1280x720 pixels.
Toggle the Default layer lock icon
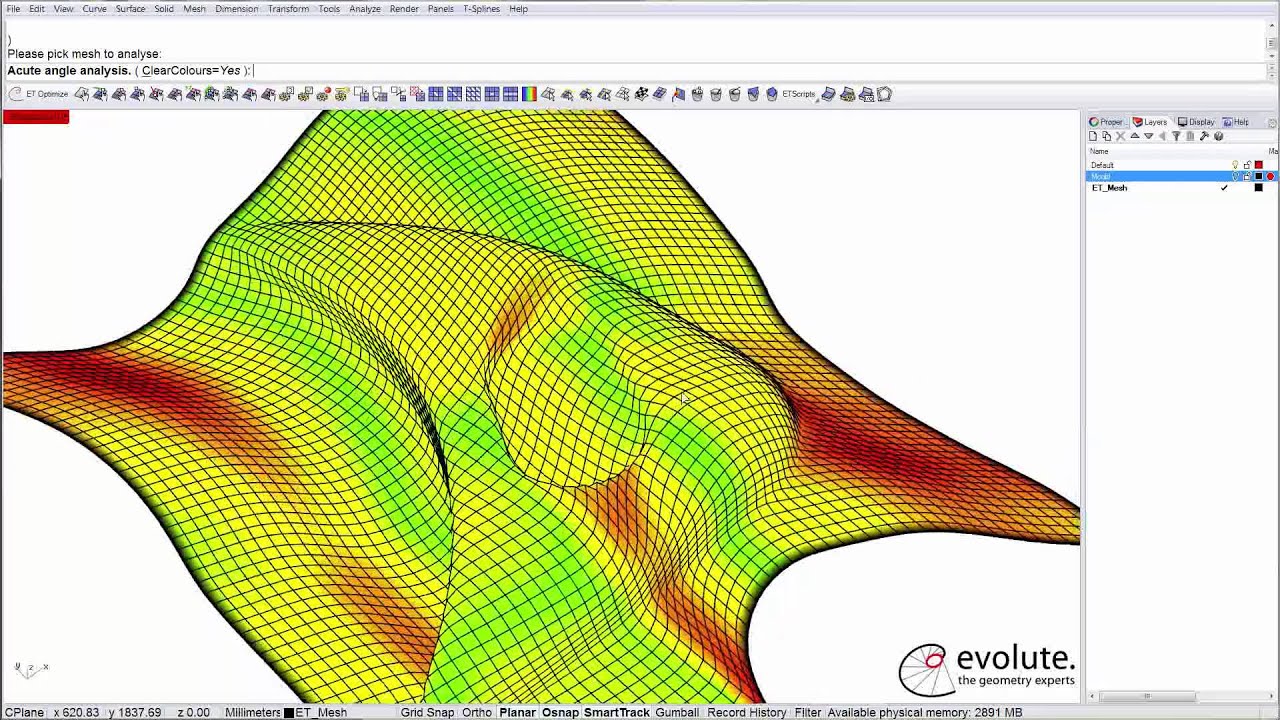click(1247, 165)
